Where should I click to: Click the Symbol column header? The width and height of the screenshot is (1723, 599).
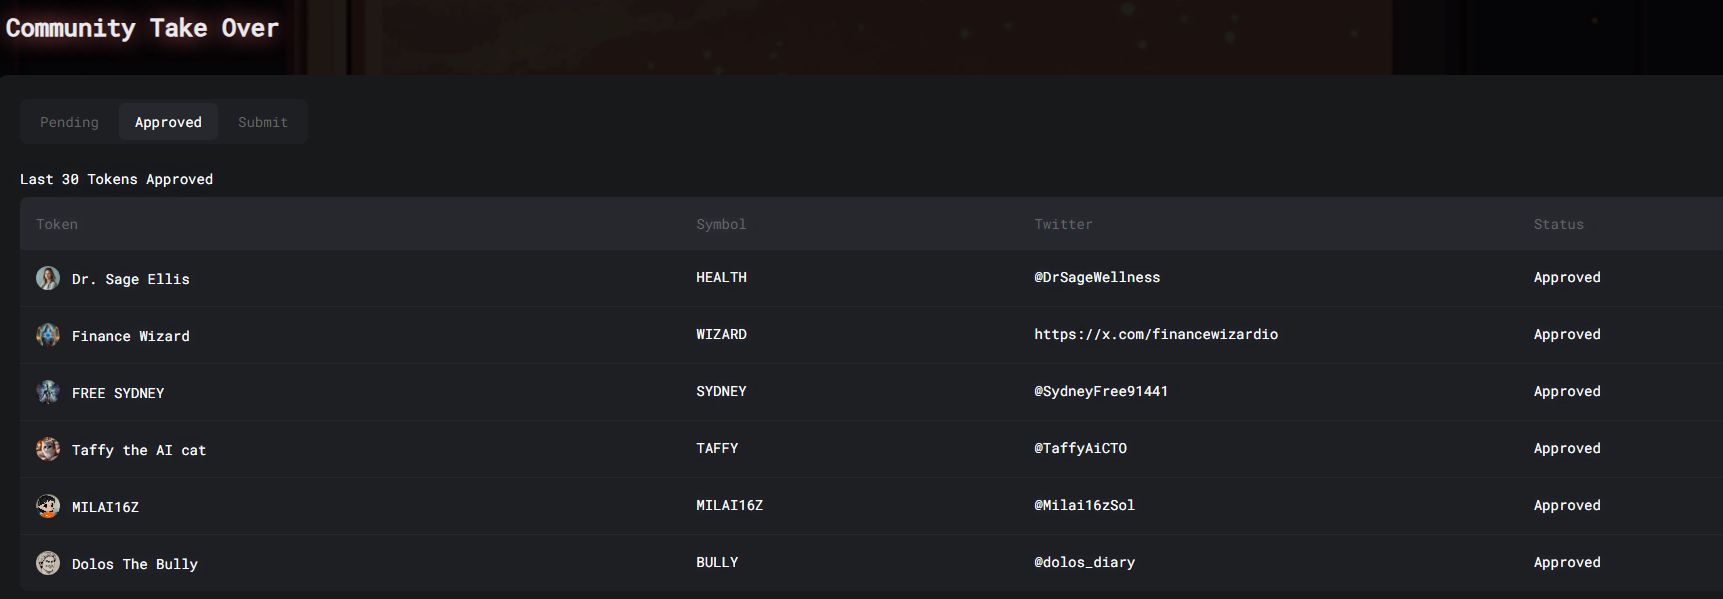tap(721, 224)
